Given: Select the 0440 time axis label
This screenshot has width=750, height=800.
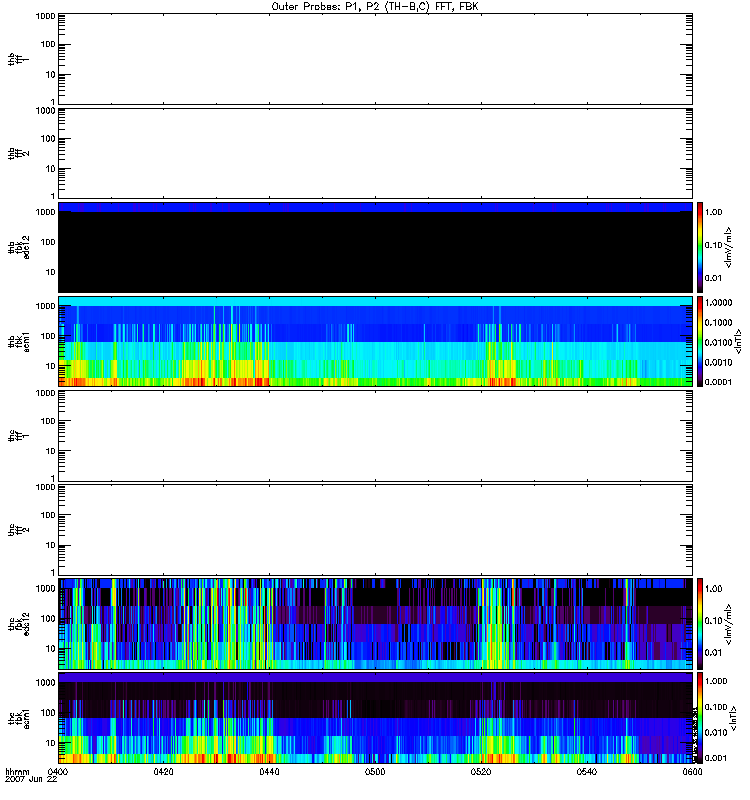Looking at the screenshot, I should click(x=269, y=771).
